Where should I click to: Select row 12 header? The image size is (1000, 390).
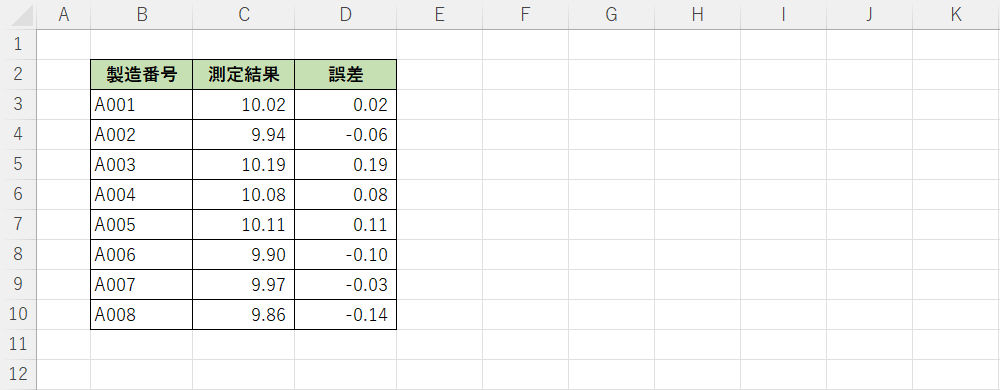[x=18, y=374]
